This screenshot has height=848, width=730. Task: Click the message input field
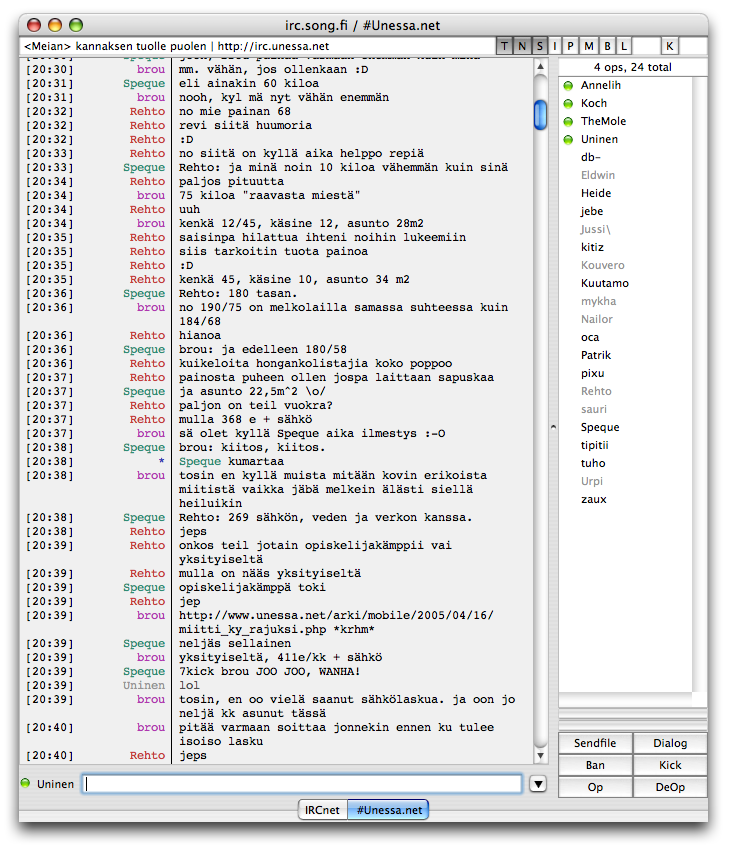pyautogui.click(x=302, y=784)
